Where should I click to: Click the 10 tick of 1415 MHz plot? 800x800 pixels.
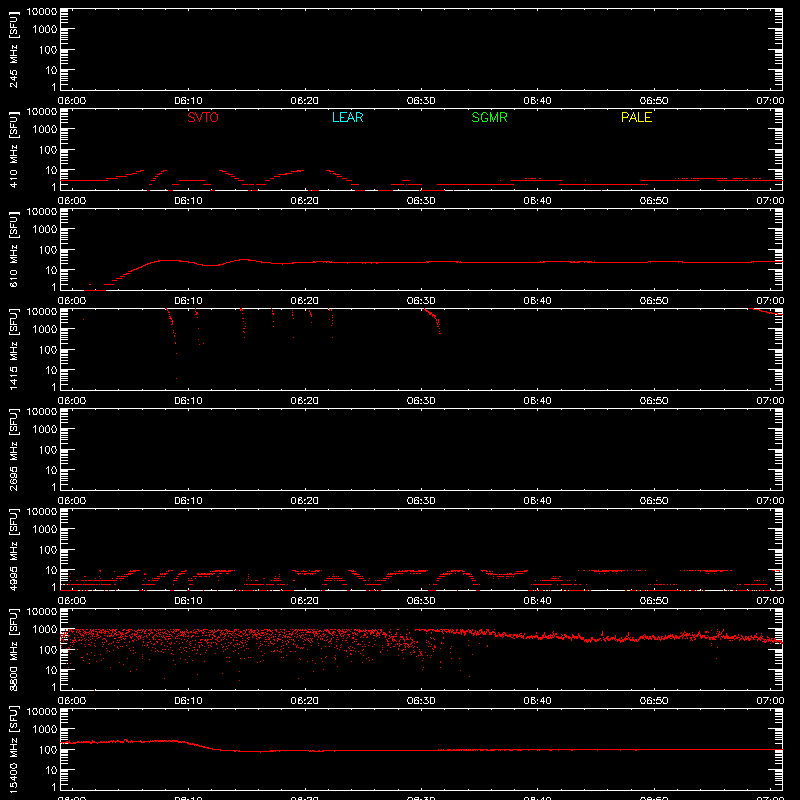[51, 370]
